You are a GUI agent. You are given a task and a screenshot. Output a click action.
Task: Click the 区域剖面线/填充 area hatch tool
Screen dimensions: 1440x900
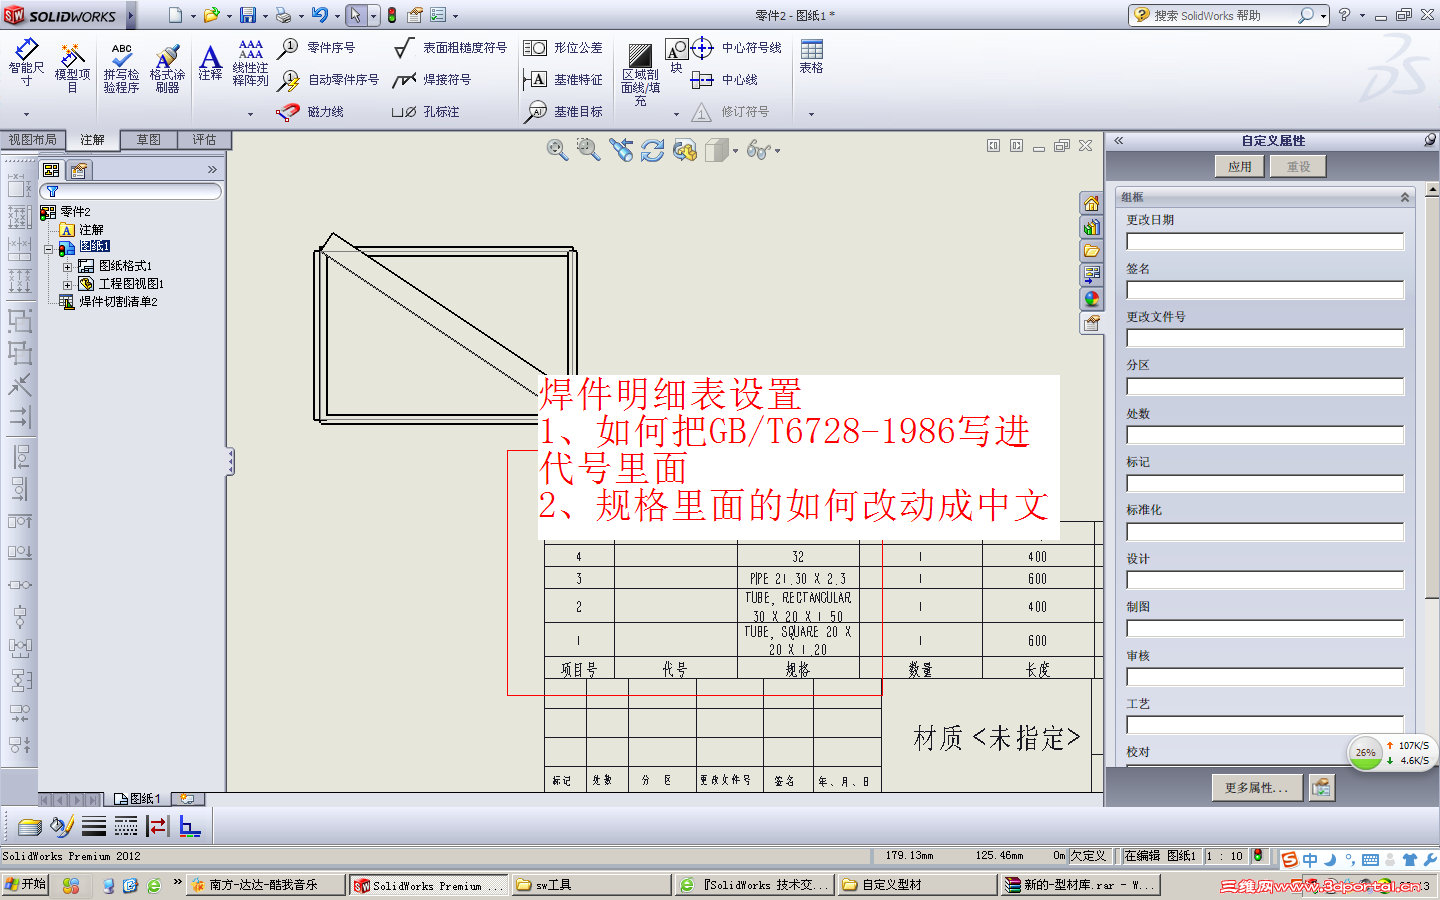click(x=640, y=74)
